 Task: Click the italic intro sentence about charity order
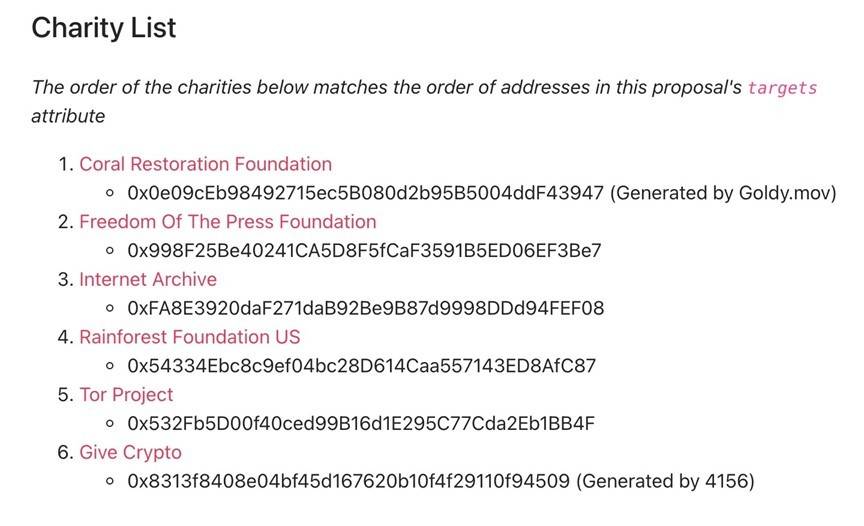tap(424, 101)
